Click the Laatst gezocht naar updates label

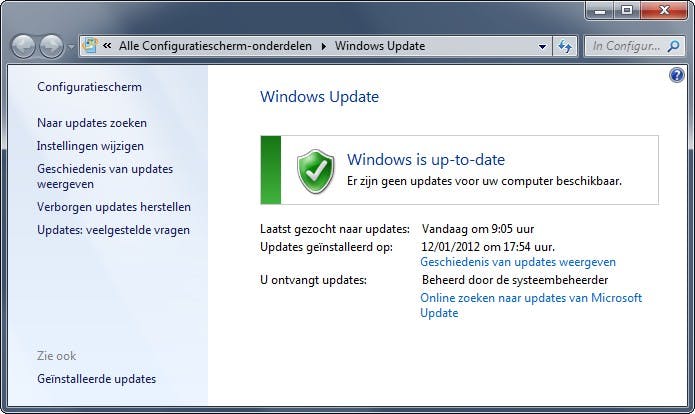click(335, 229)
